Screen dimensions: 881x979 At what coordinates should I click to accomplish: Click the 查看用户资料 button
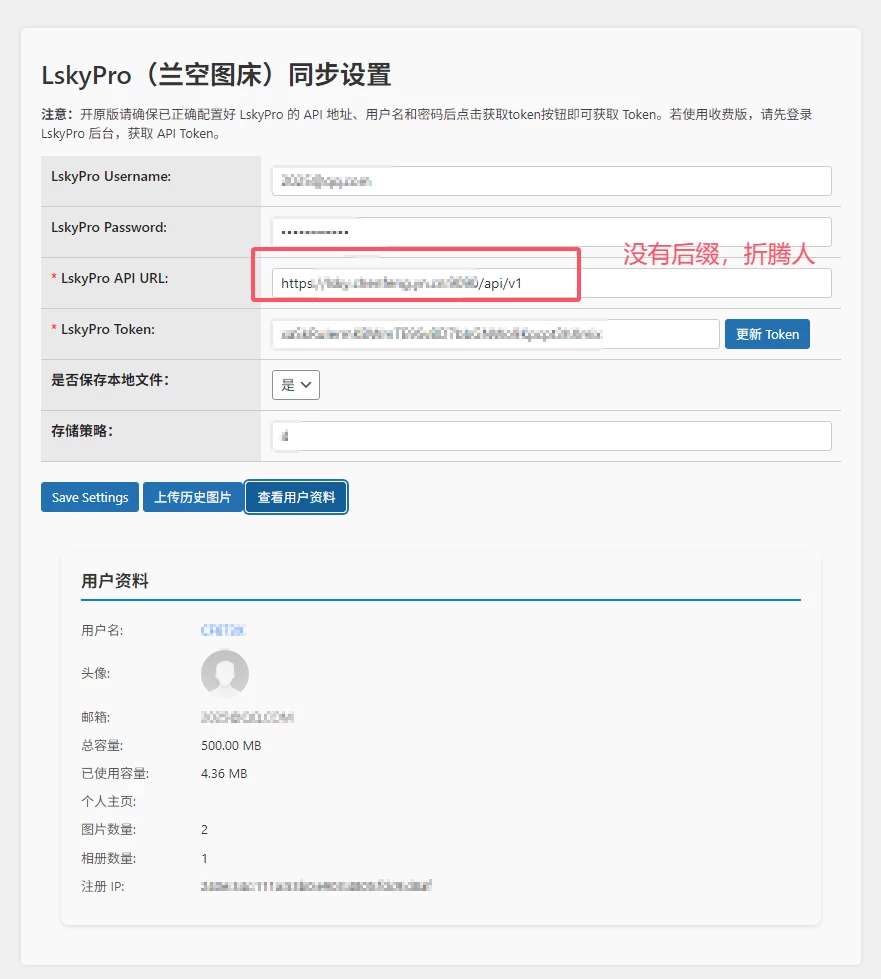coord(296,497)
